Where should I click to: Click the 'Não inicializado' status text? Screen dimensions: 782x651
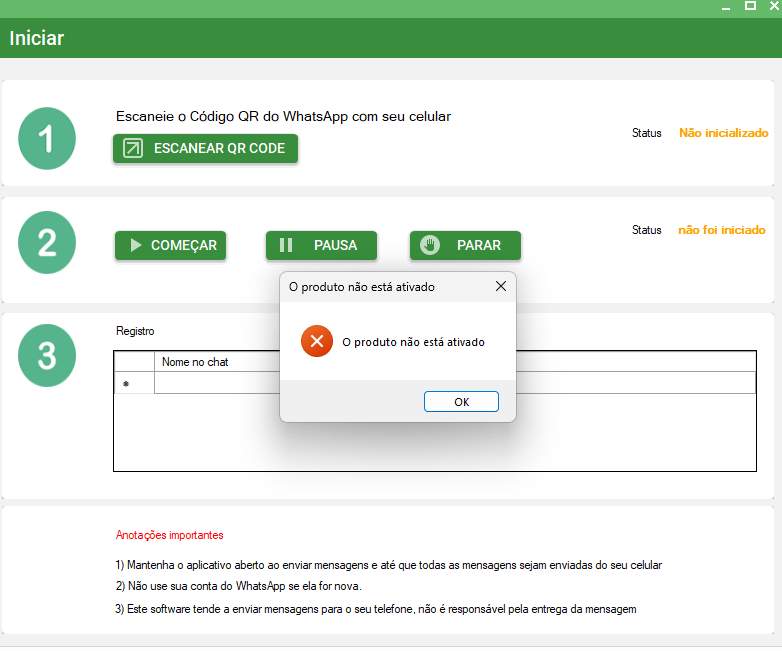723,132
